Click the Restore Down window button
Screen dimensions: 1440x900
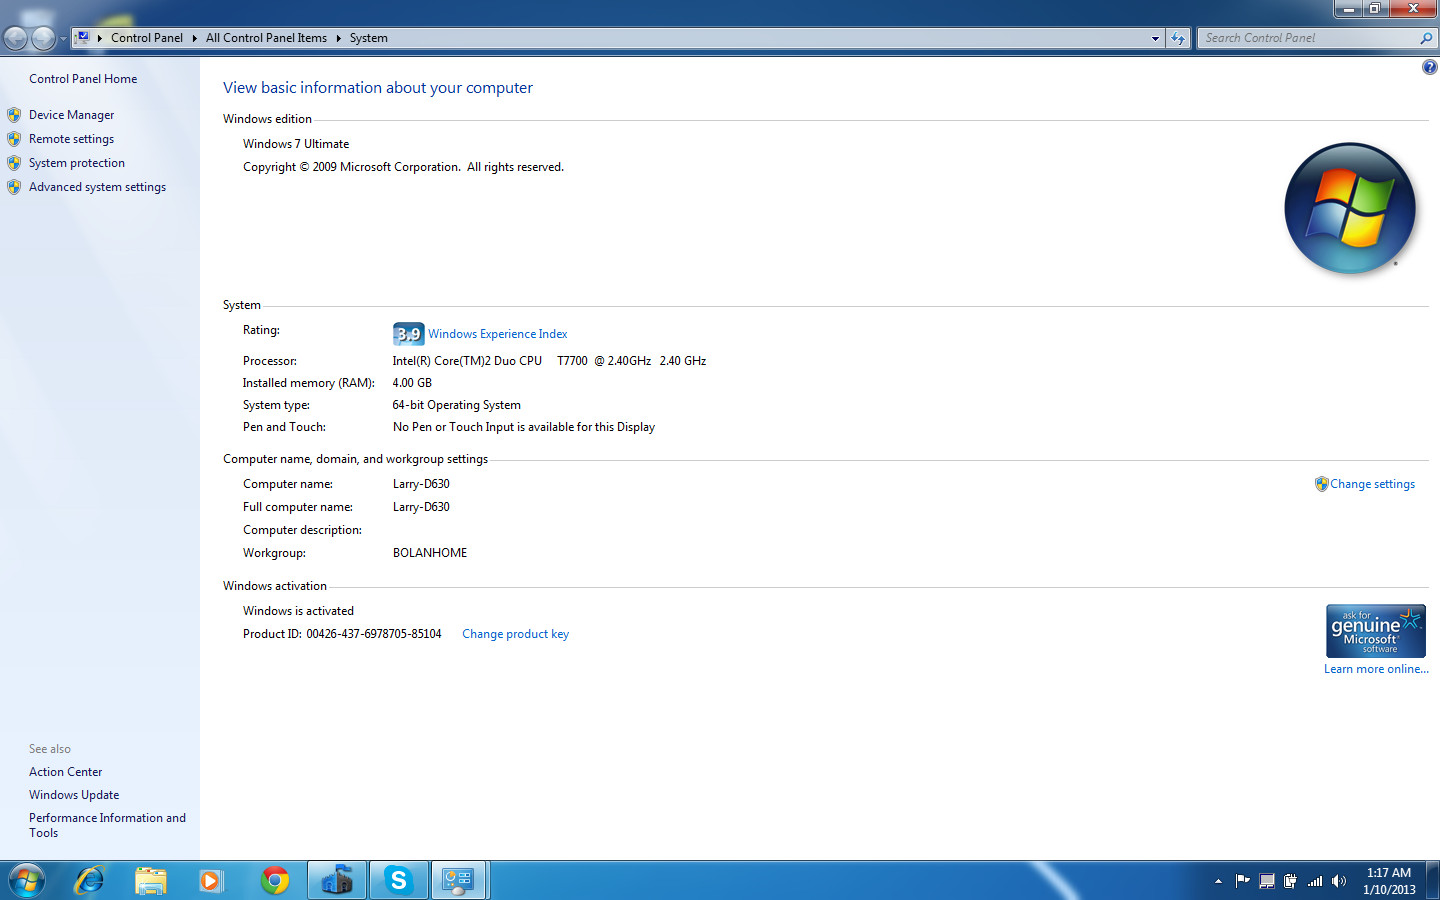[x=1375, y=8]
